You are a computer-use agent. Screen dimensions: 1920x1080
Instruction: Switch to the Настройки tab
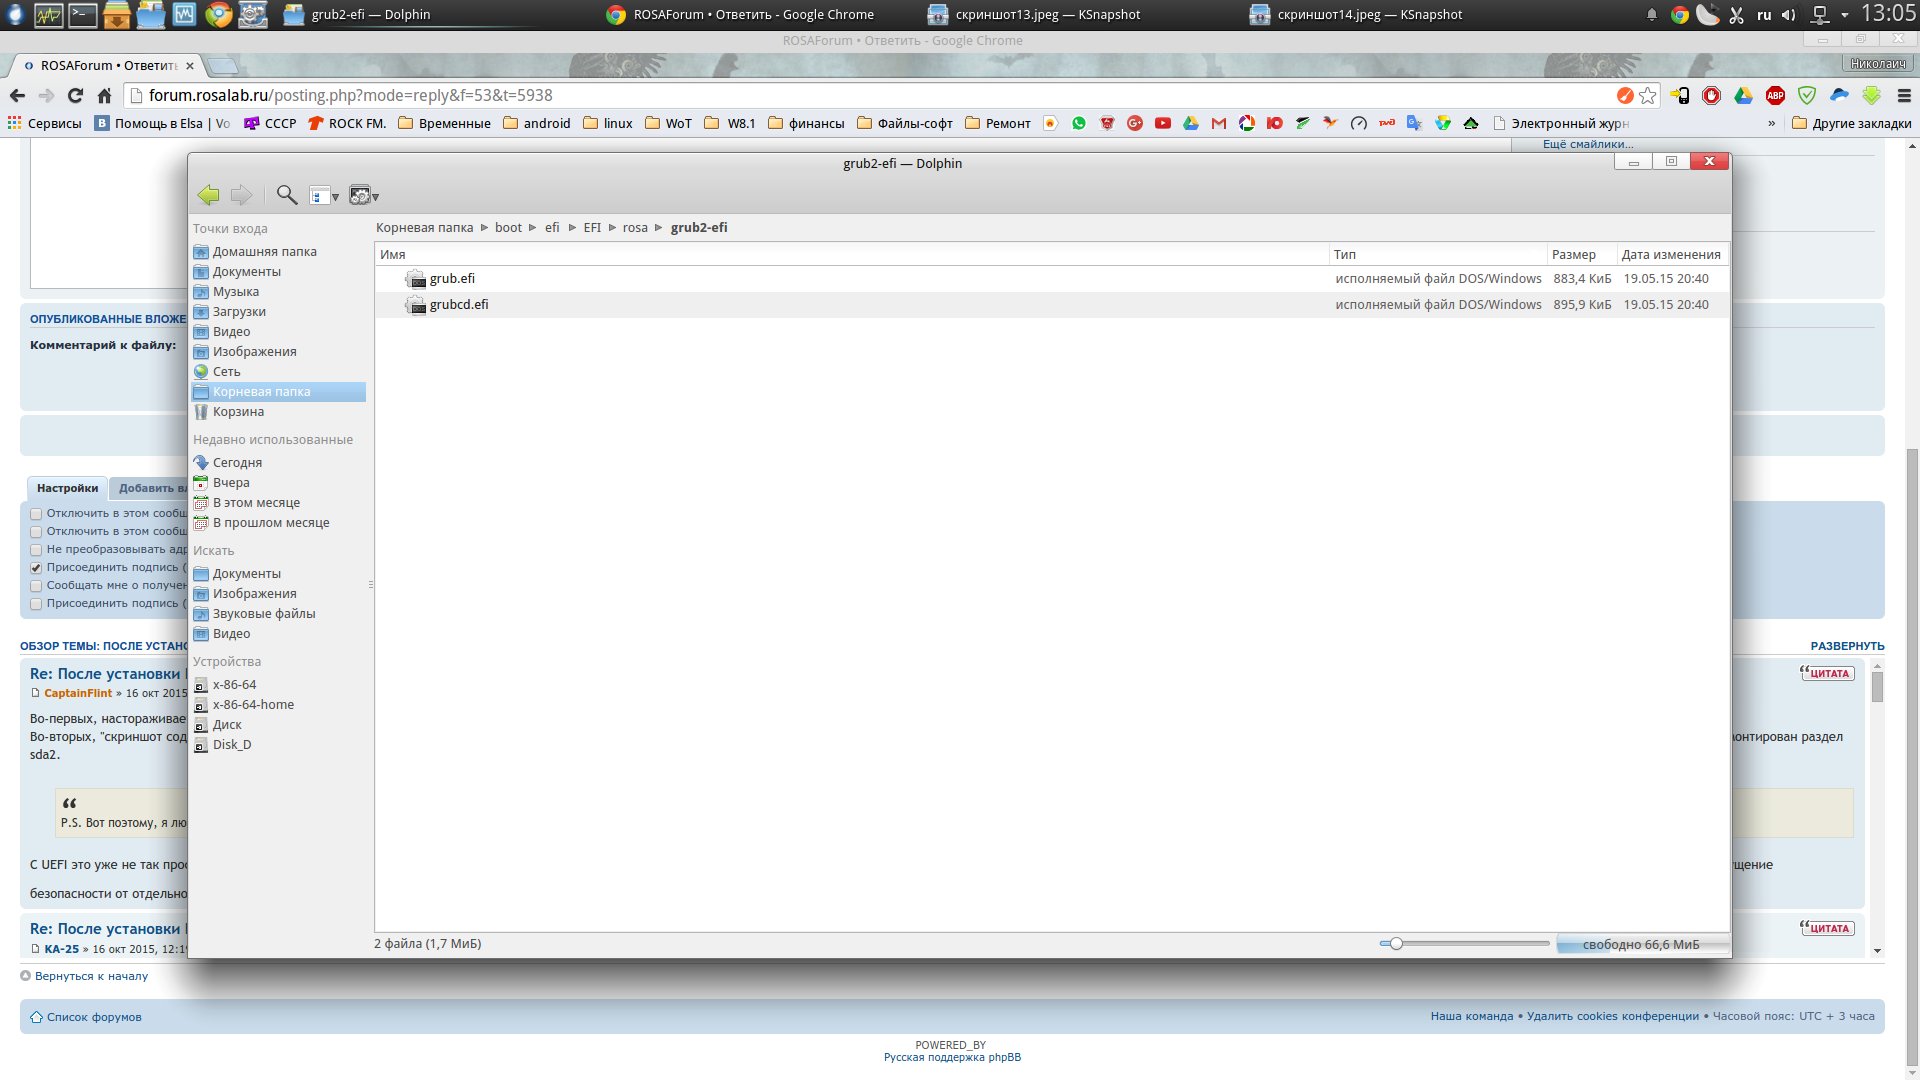pos(67,488)
